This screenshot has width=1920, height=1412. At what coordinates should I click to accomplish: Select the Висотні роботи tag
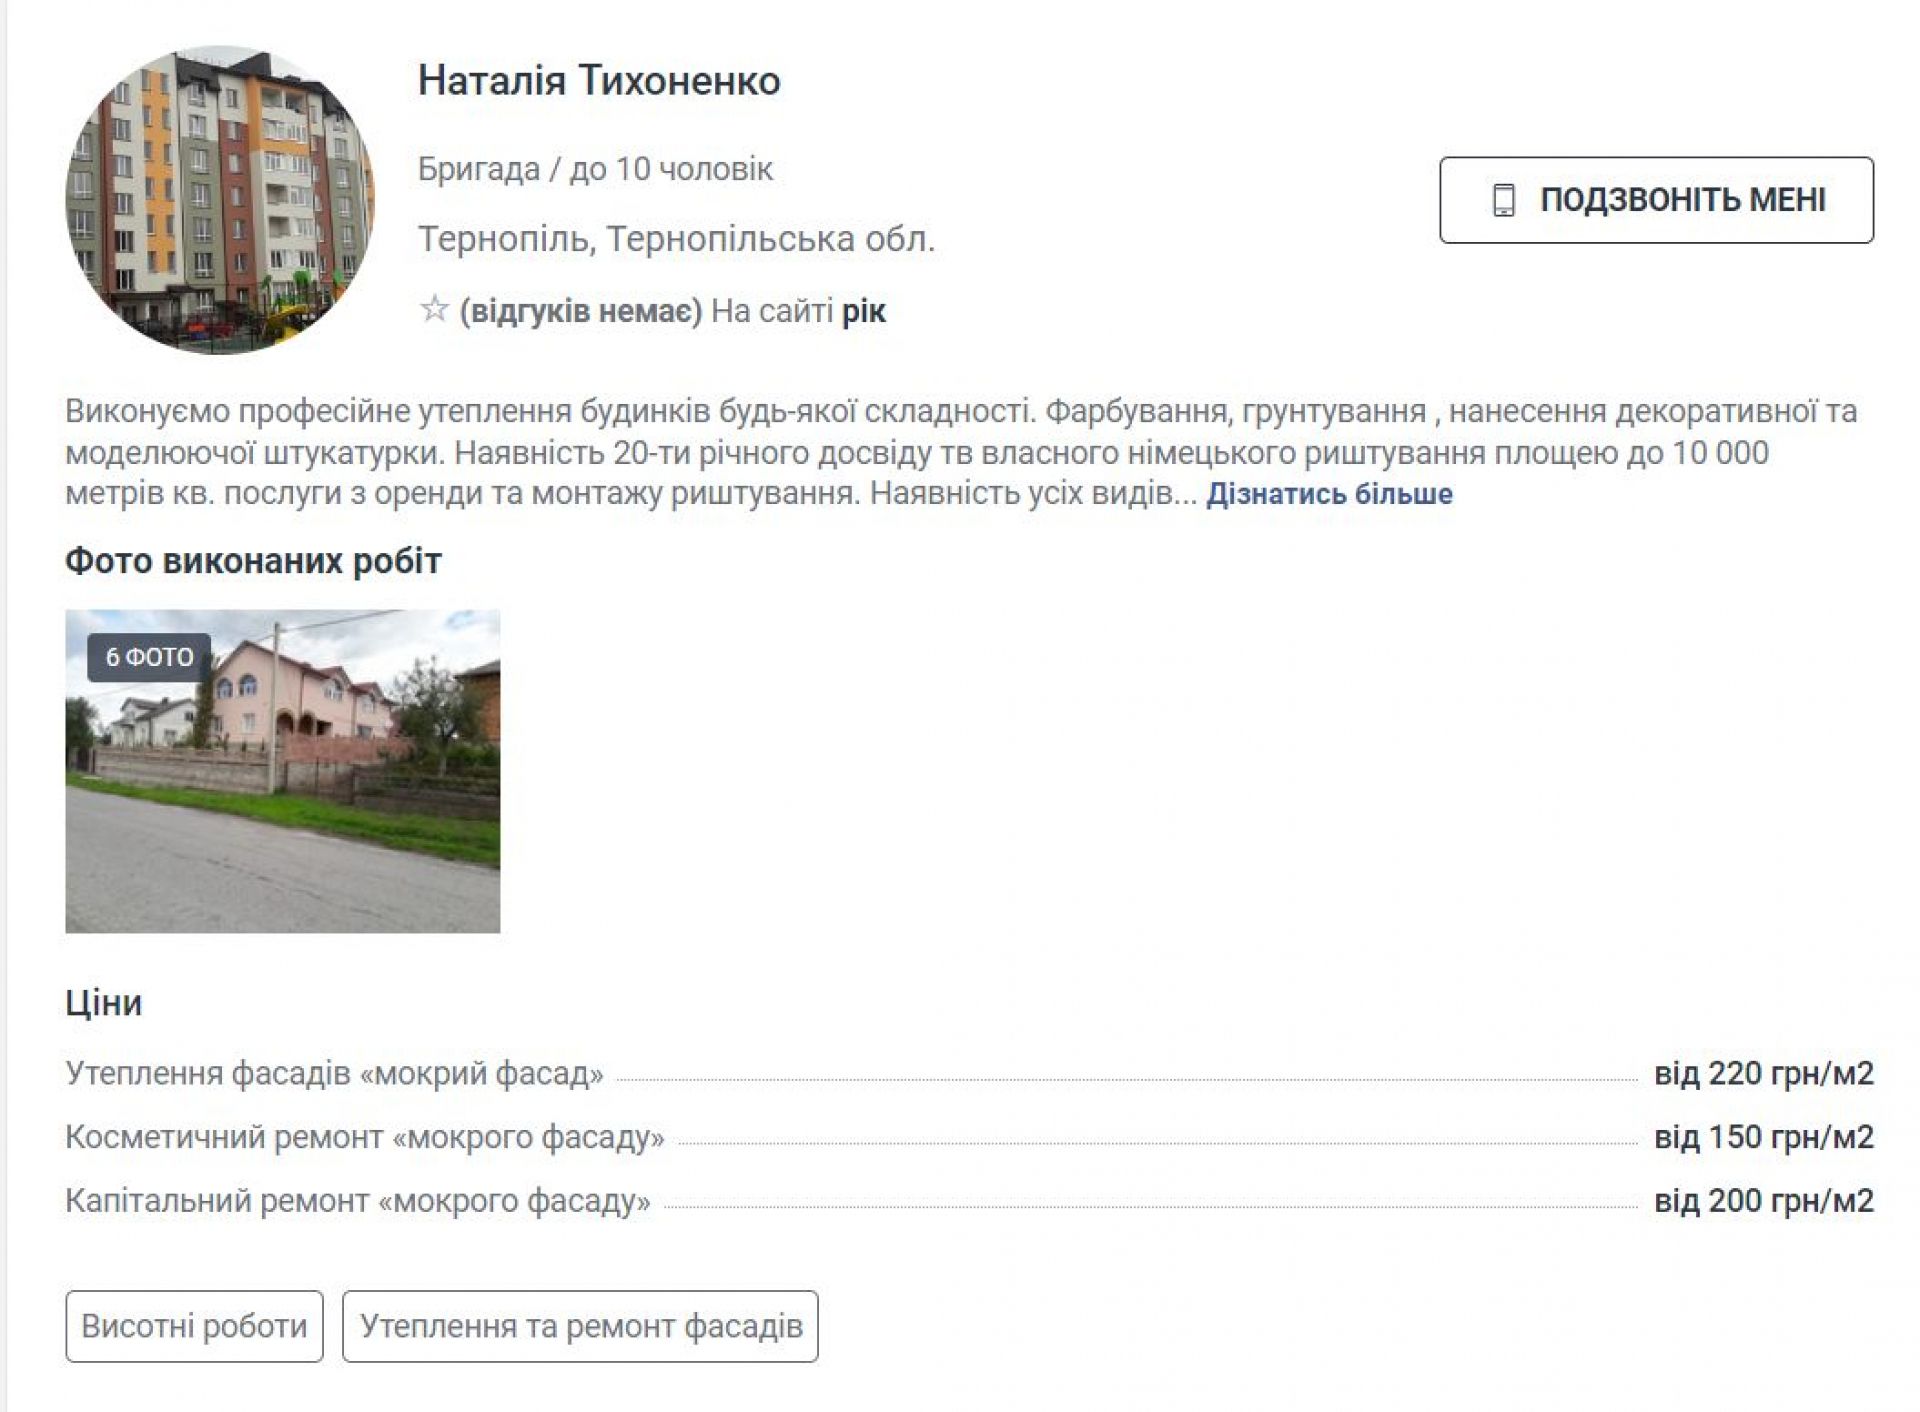194,1326
